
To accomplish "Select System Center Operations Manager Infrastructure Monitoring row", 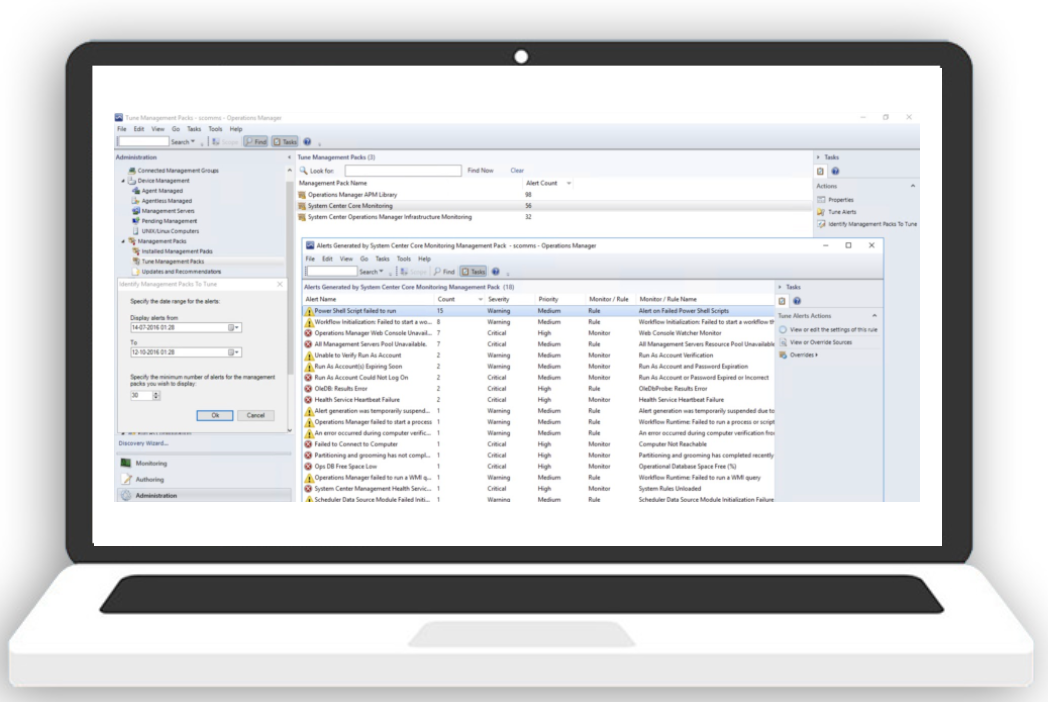I will [x=554, y=217].
